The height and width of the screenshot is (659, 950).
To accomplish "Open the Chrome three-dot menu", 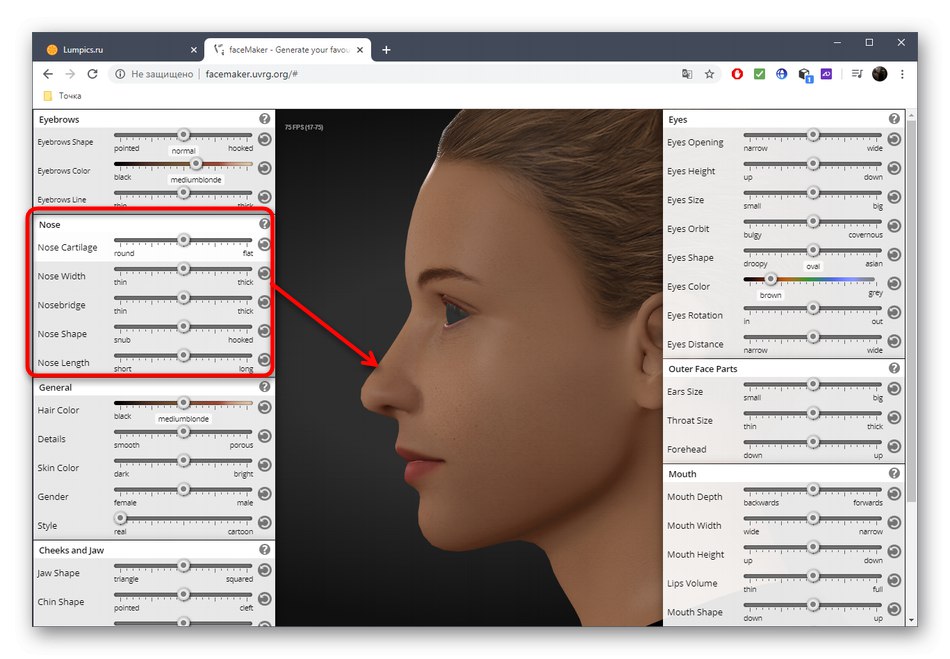I will tap(903, 74).
